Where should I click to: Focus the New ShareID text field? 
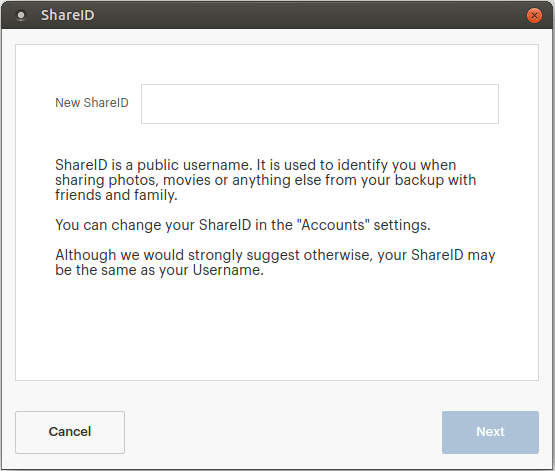(320, 104)
